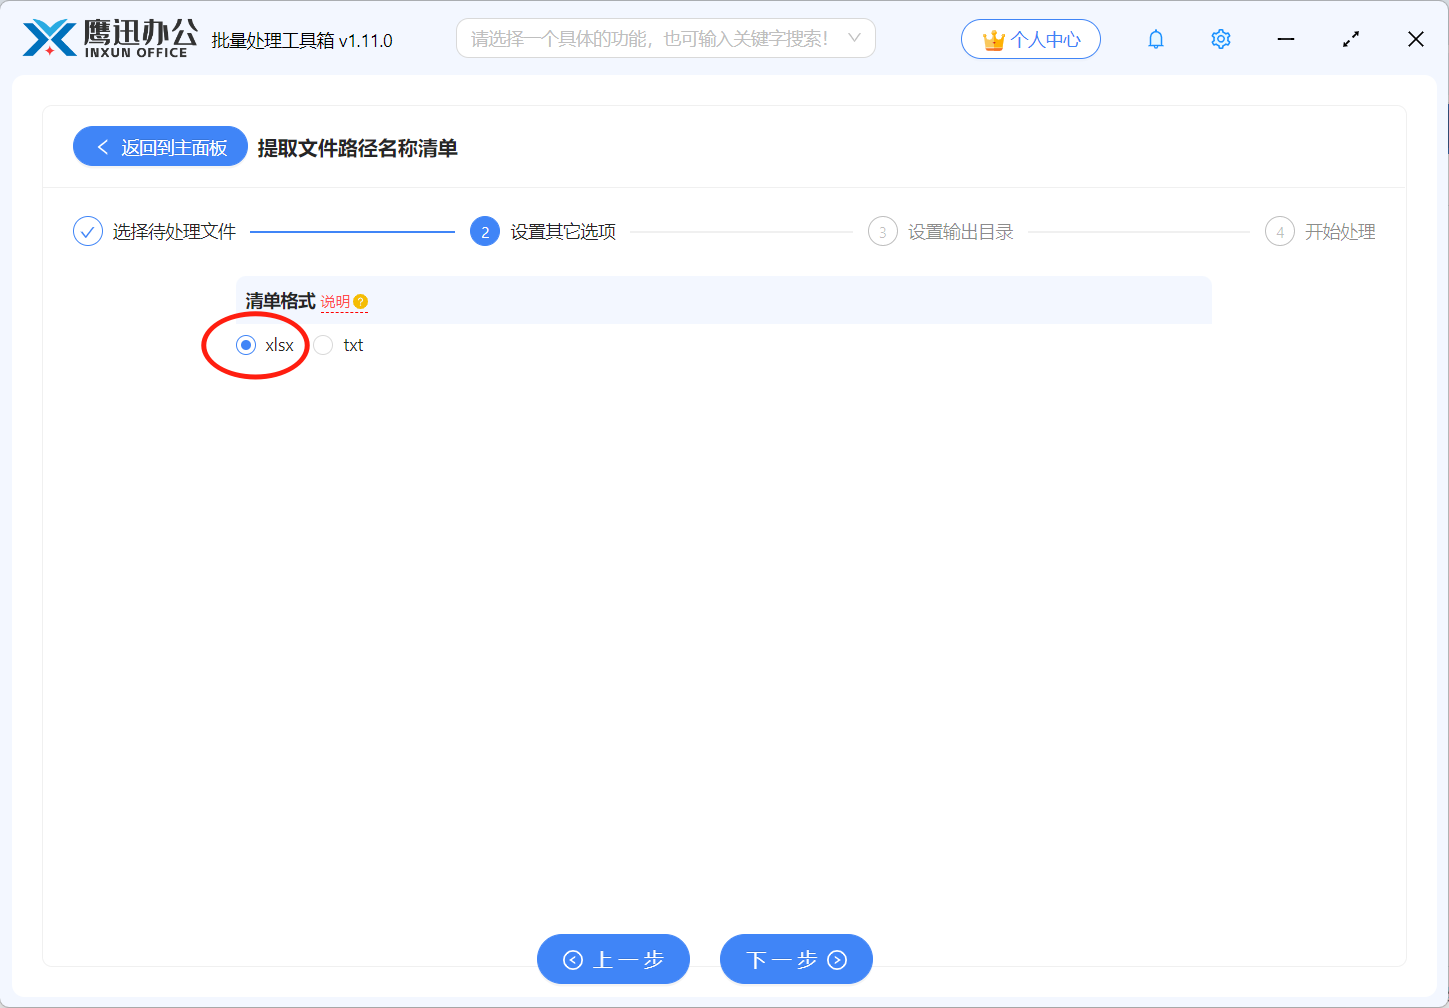1449x1008 pixels.
Task: Select the txt format radio button
Action: [x=324, y=345]
